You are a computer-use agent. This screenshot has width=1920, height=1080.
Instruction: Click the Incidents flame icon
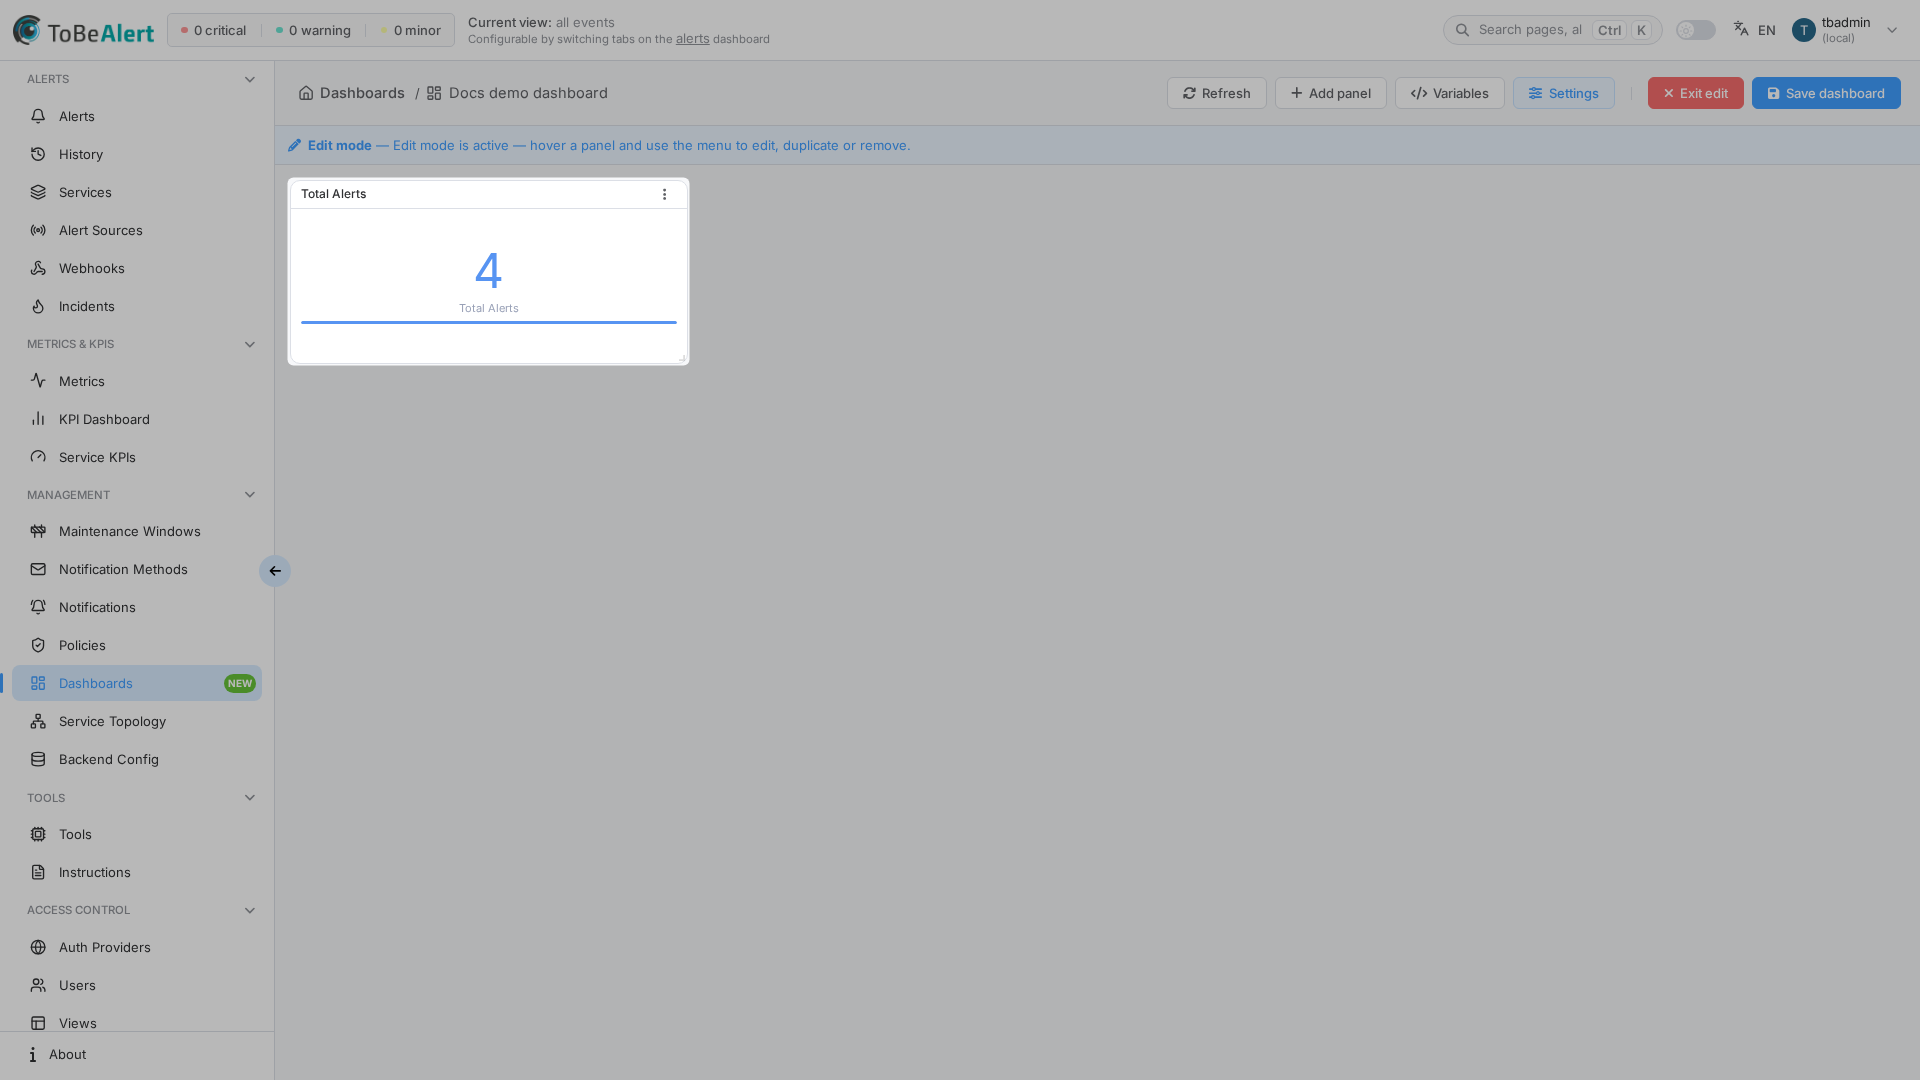point(38,306)
